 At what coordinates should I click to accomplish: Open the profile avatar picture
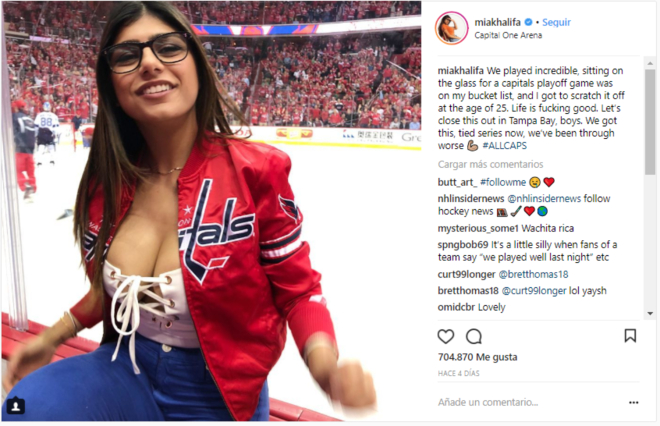tap(452, 28)
